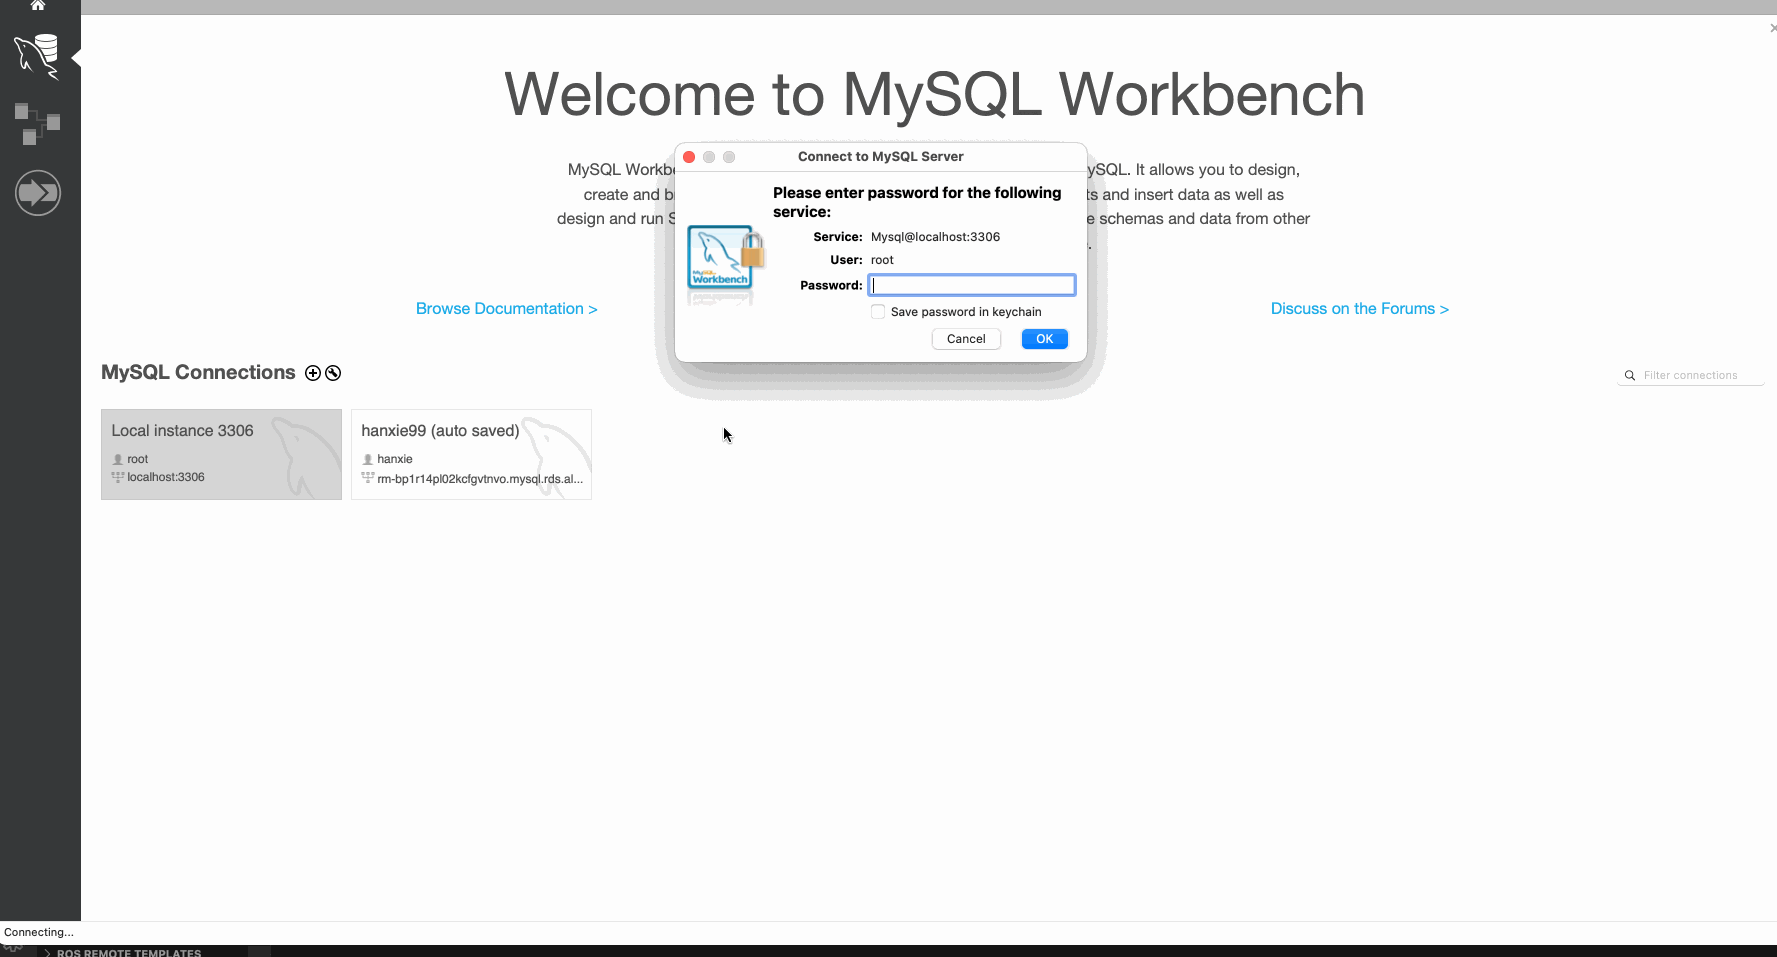This screenshot has width=1777, height=957.
Task: Select the hanxie99 (auto saved) connection tile
Action: 471,454
